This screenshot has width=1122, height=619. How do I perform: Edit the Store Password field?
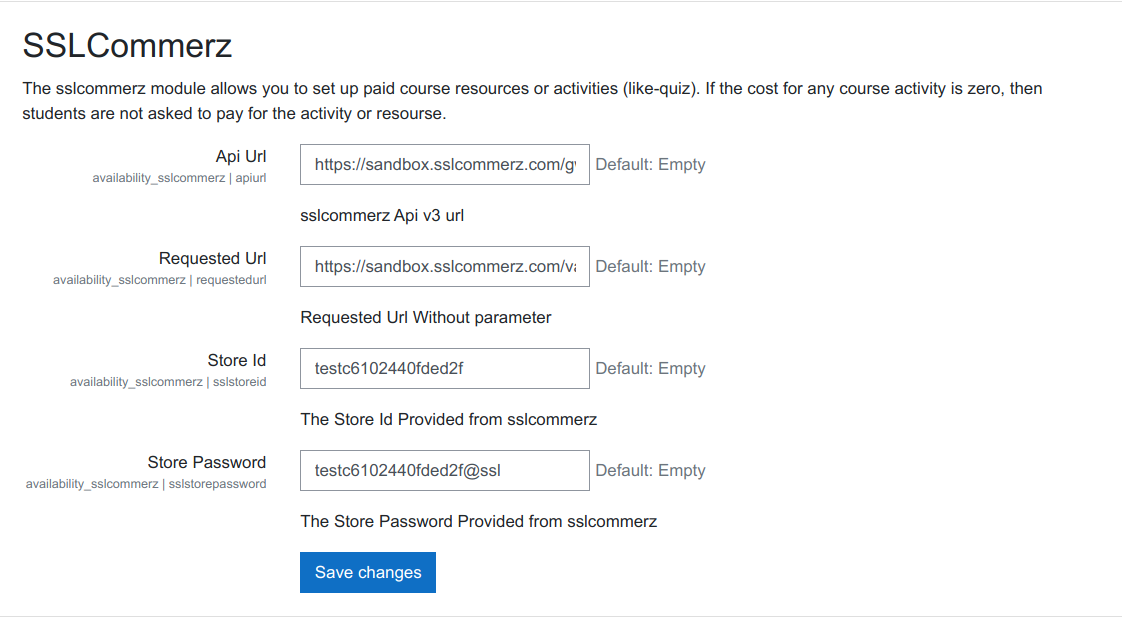coord(444,470)
